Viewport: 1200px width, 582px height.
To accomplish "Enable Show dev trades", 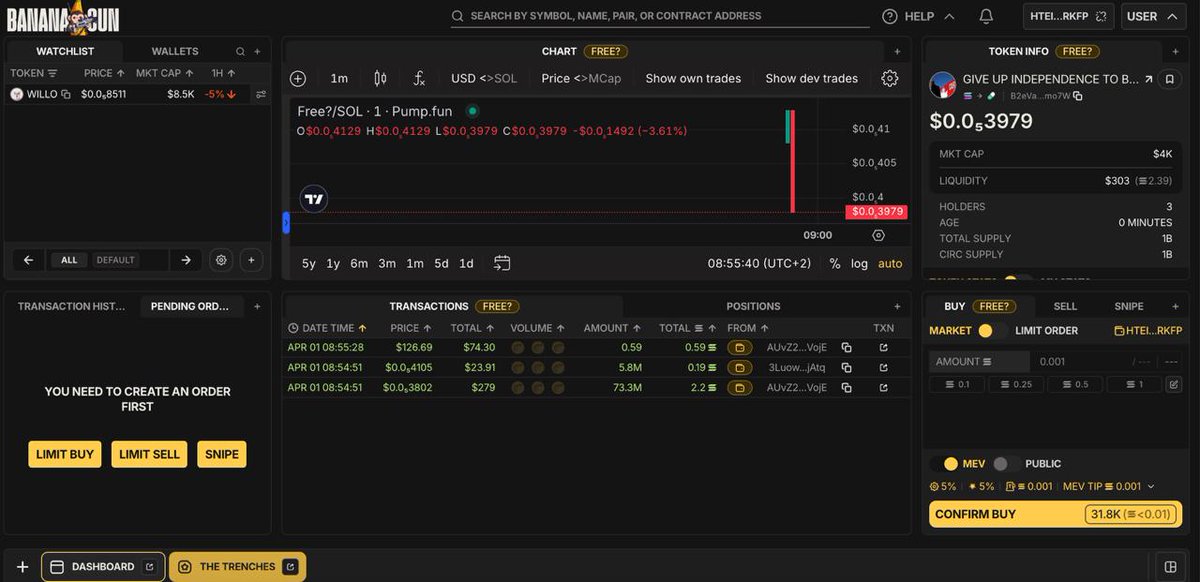I will coord(811,78).
